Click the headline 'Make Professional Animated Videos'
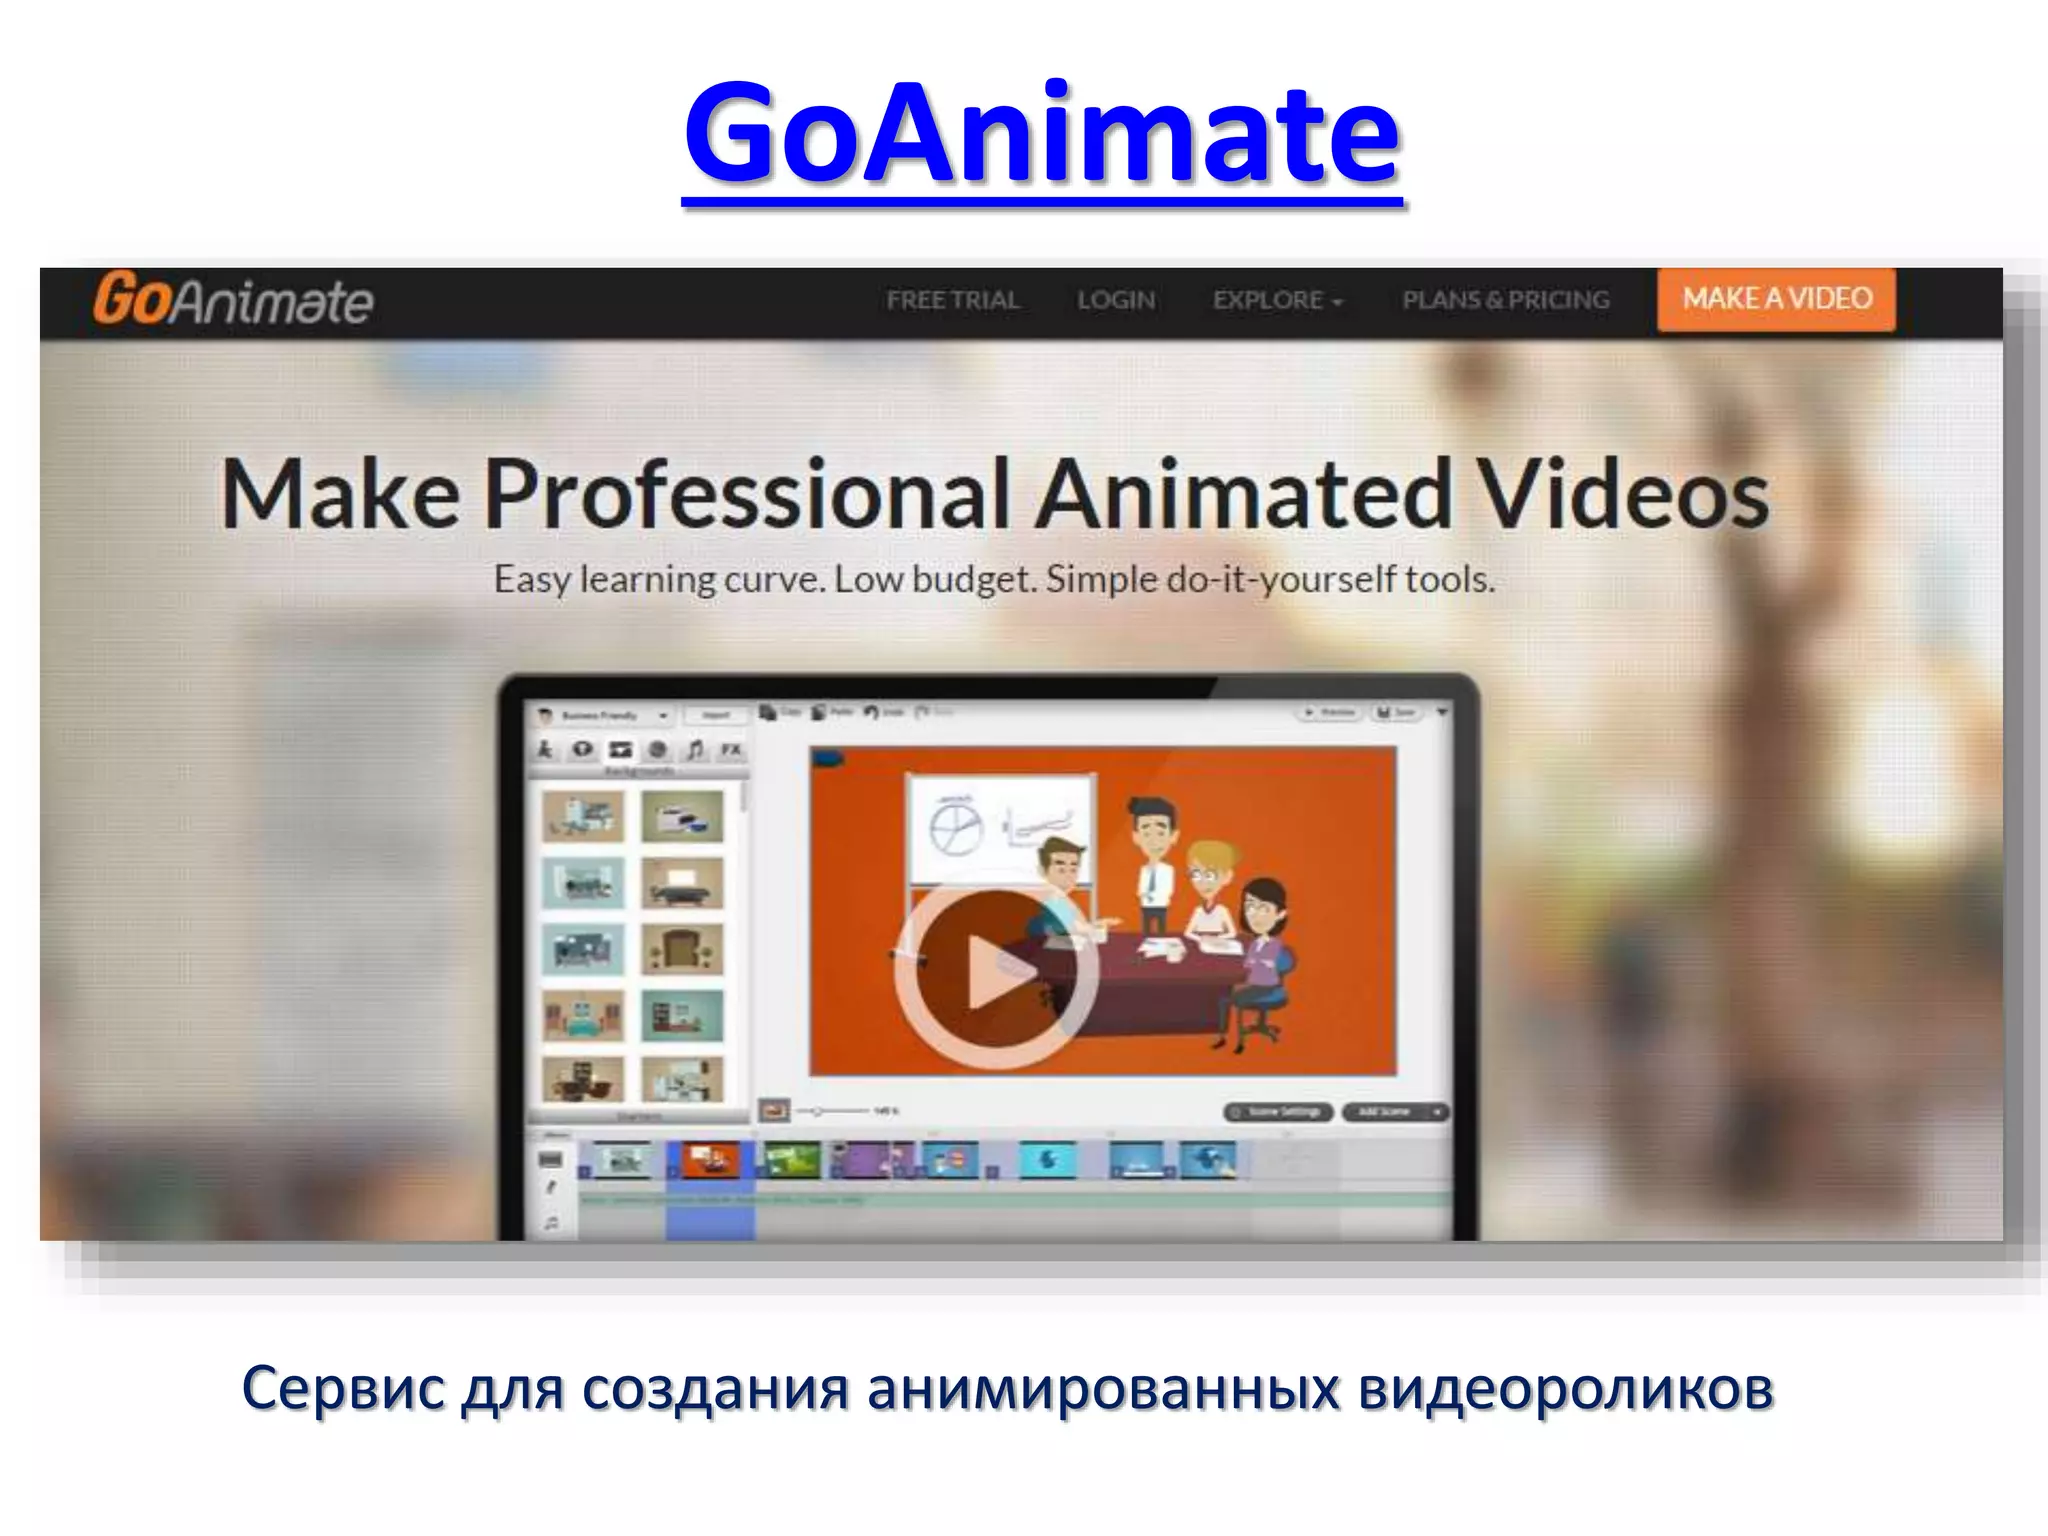 tap(995, 493)
